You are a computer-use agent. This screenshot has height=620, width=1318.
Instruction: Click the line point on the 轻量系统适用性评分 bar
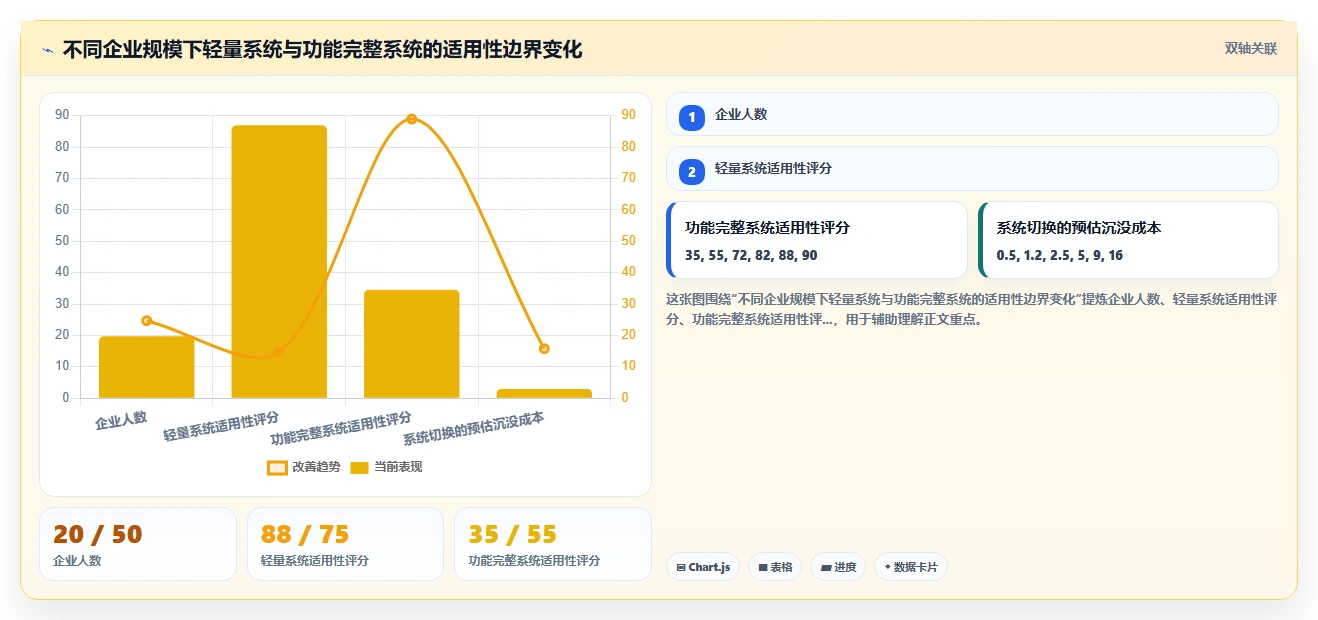pos(279,352)
